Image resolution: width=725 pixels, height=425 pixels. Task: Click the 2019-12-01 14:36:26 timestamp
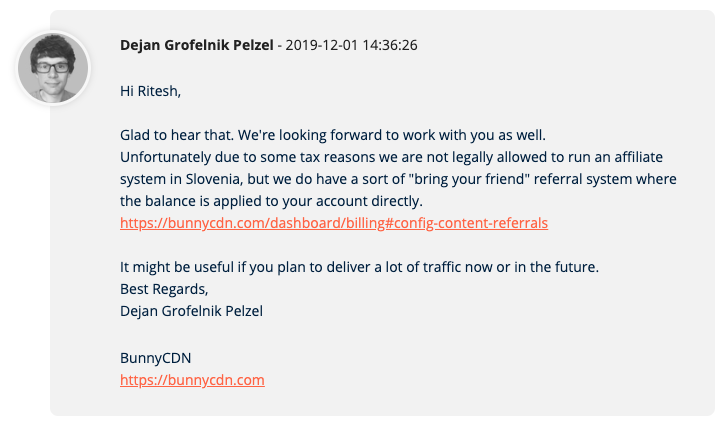(352, 46)
